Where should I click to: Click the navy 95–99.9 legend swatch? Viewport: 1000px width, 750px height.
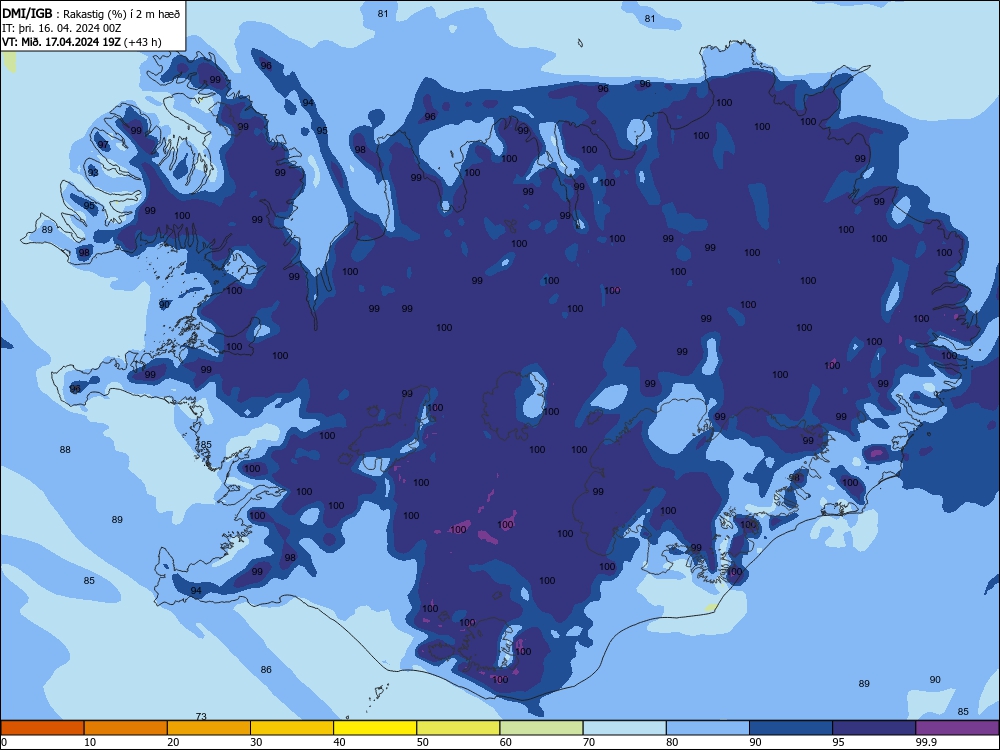[874, 728]
